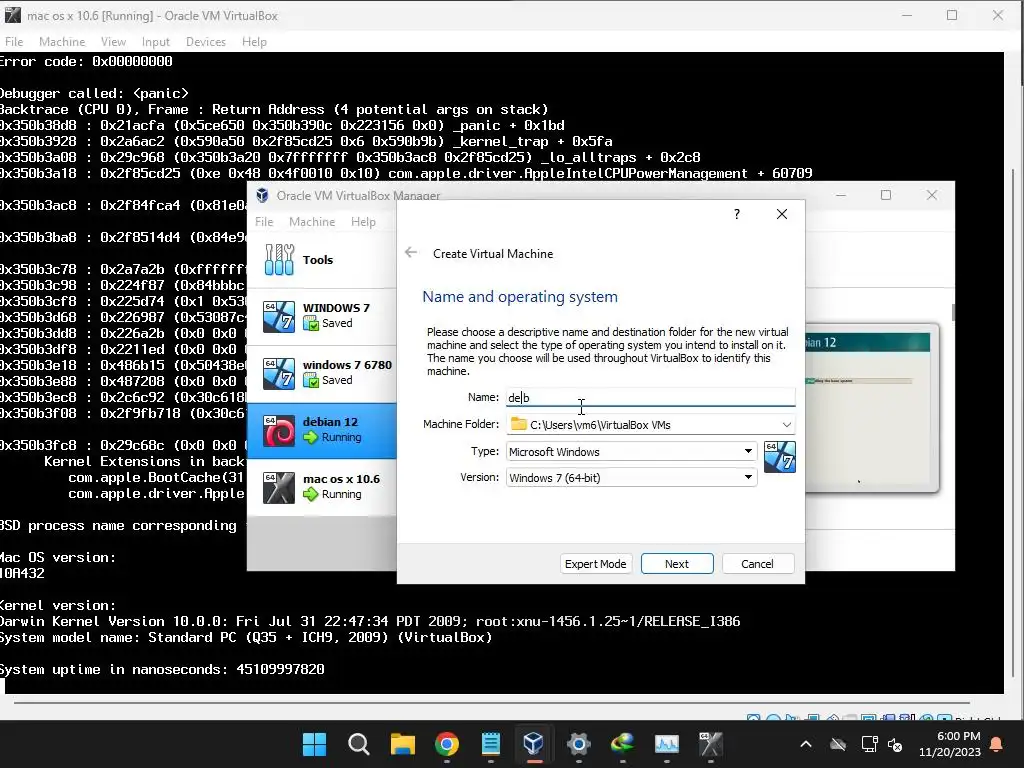The height and width of the screenshot is (768, 1024).
Task: Open the VM window Machine menu
Action: click(62, 42)
